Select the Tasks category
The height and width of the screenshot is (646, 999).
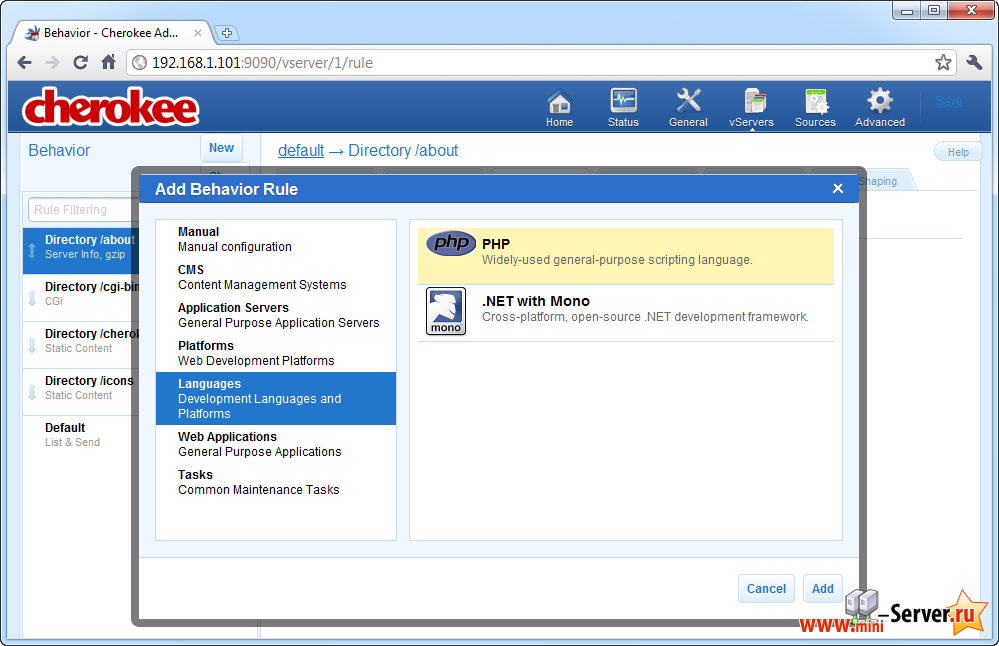tap(276, 482)
